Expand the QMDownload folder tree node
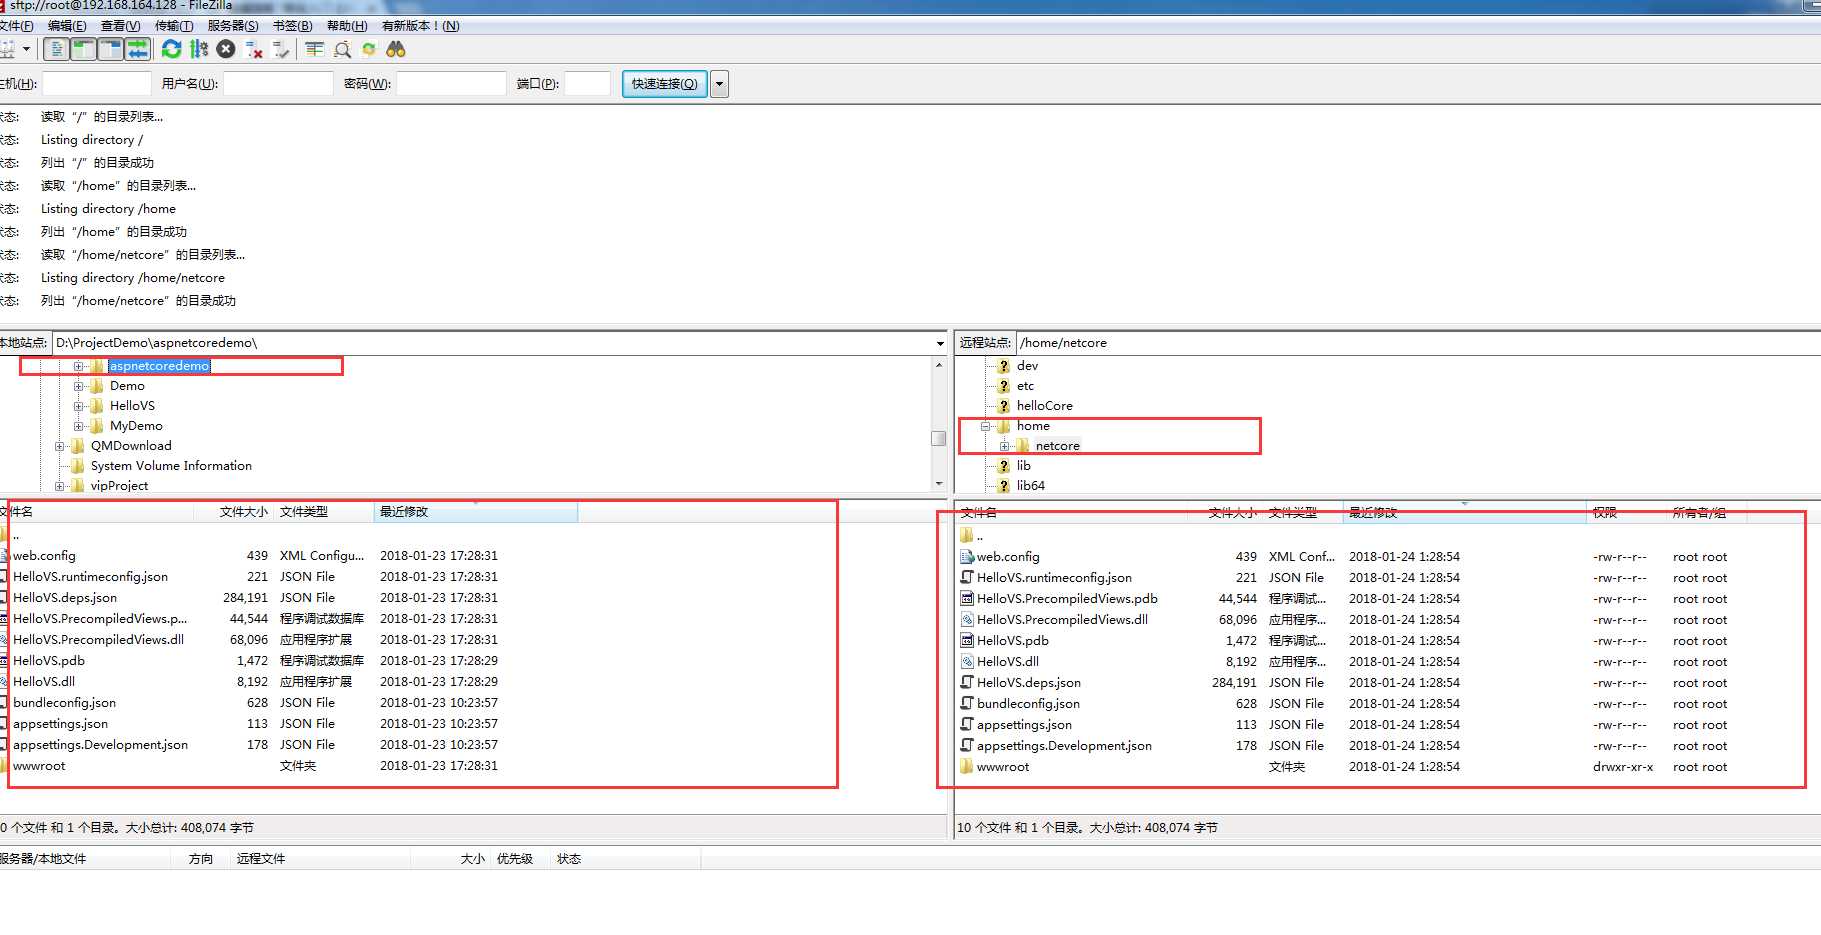This screenshot has height=935, width=1821. coord(60,446)
